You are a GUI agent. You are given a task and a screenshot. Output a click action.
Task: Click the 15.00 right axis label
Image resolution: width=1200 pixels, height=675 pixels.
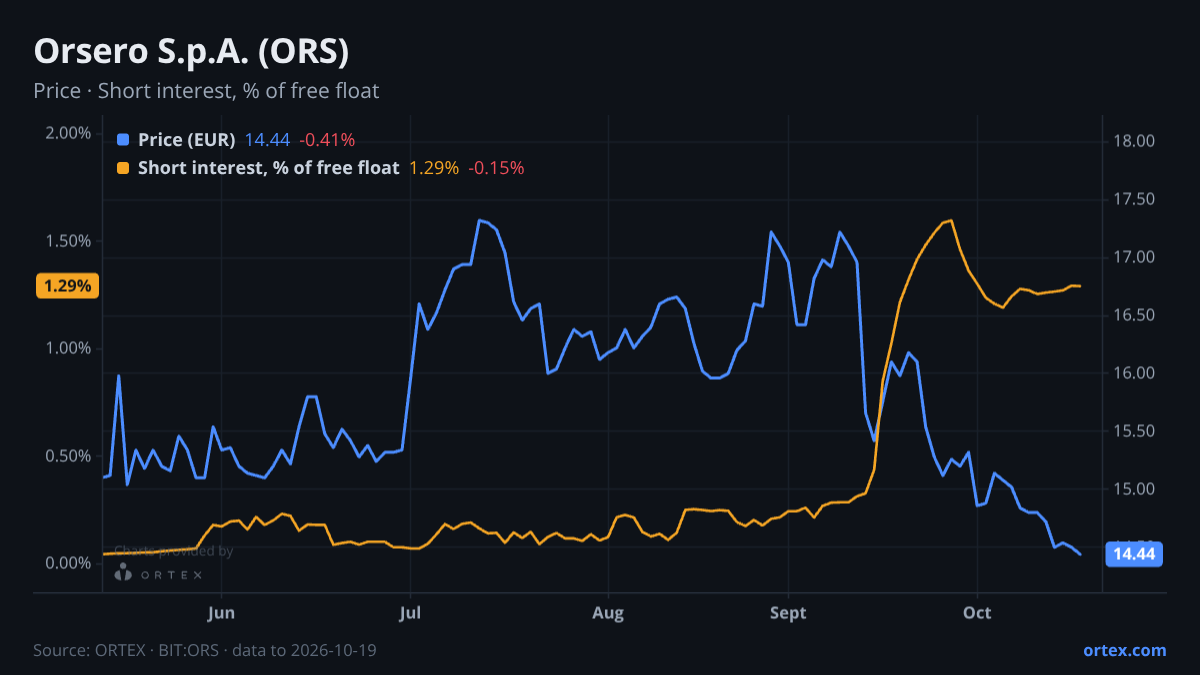tap(1135, 489)
